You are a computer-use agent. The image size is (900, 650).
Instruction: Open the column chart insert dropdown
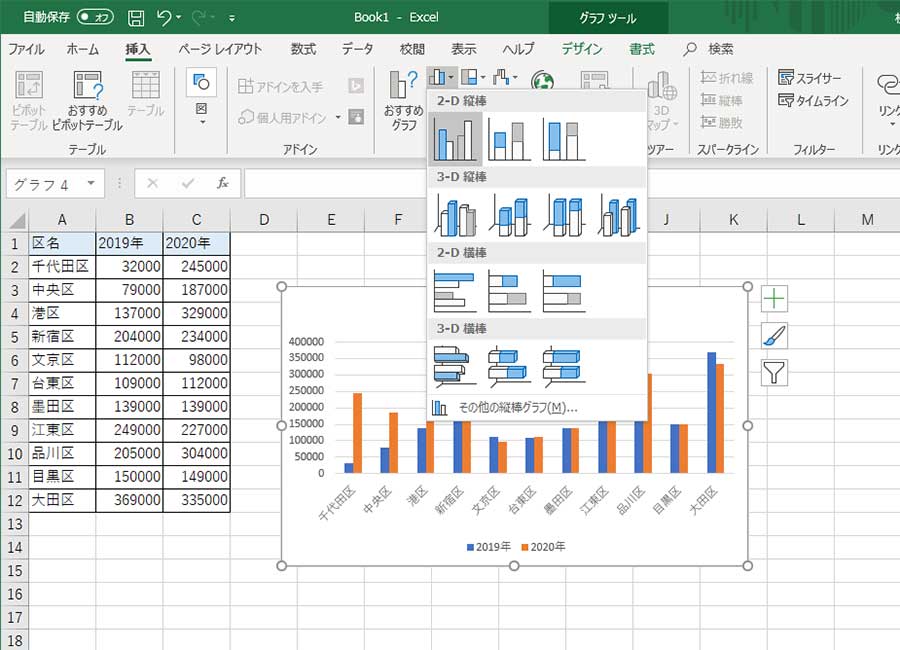pyautogui.click(x=442, y=77)
